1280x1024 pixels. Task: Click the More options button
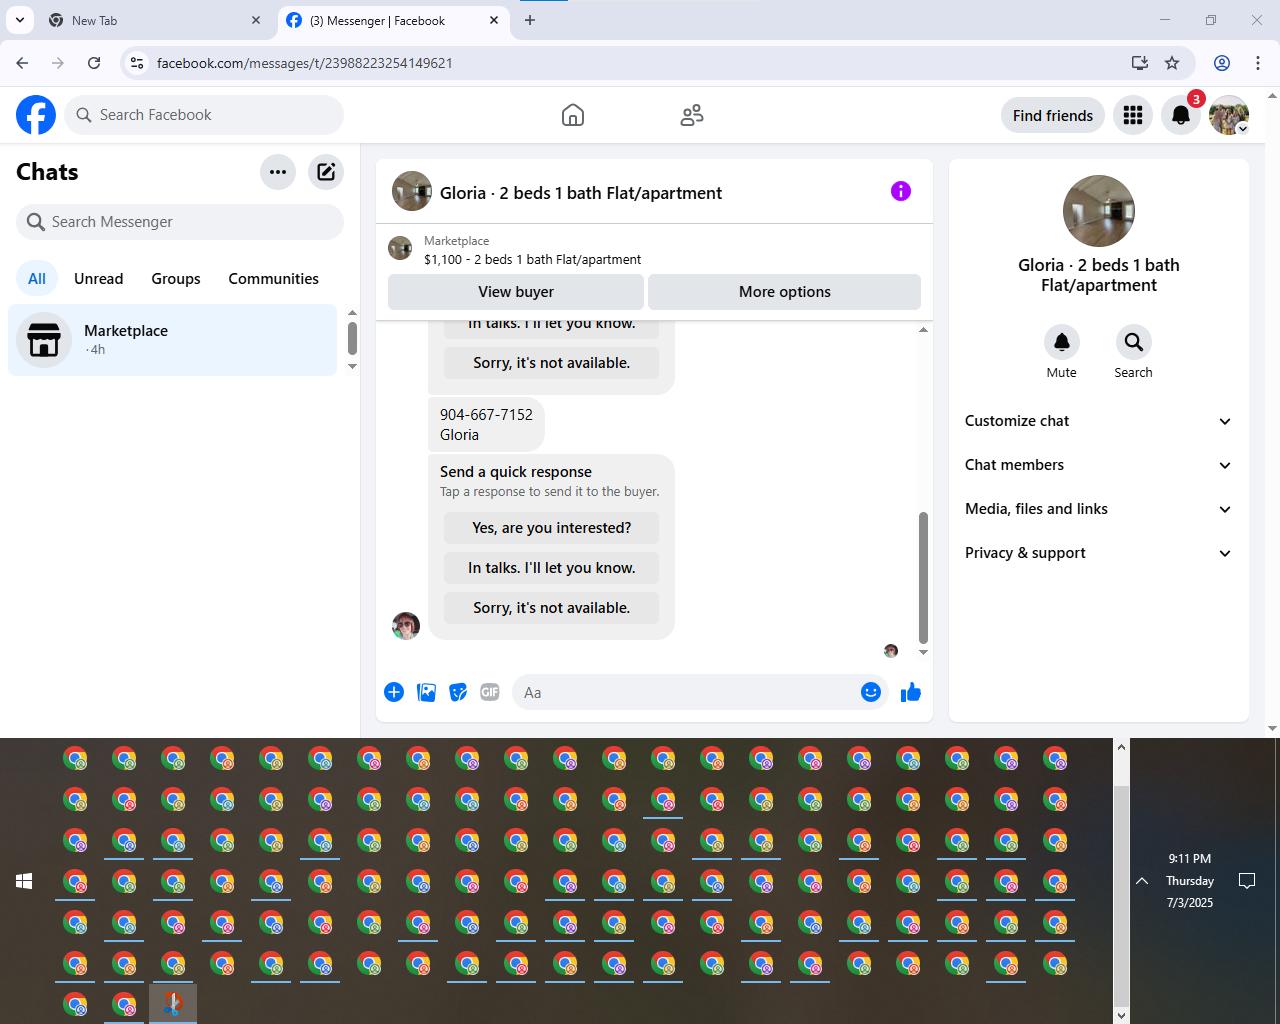[785, 292]
